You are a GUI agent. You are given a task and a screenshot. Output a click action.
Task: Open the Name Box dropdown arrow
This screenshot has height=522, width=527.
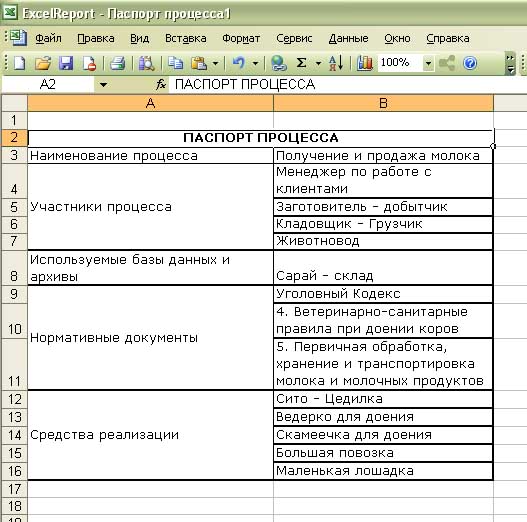(103, 84)
